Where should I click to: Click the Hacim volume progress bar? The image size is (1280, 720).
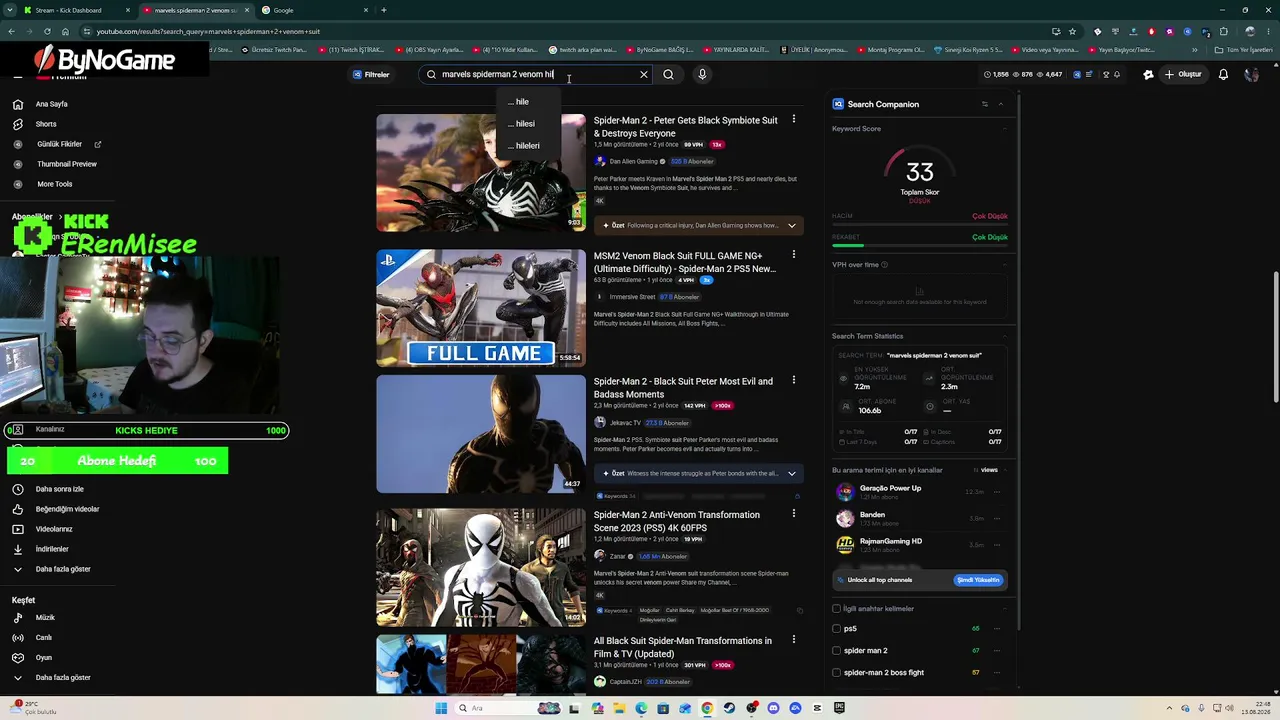[919, 224]
